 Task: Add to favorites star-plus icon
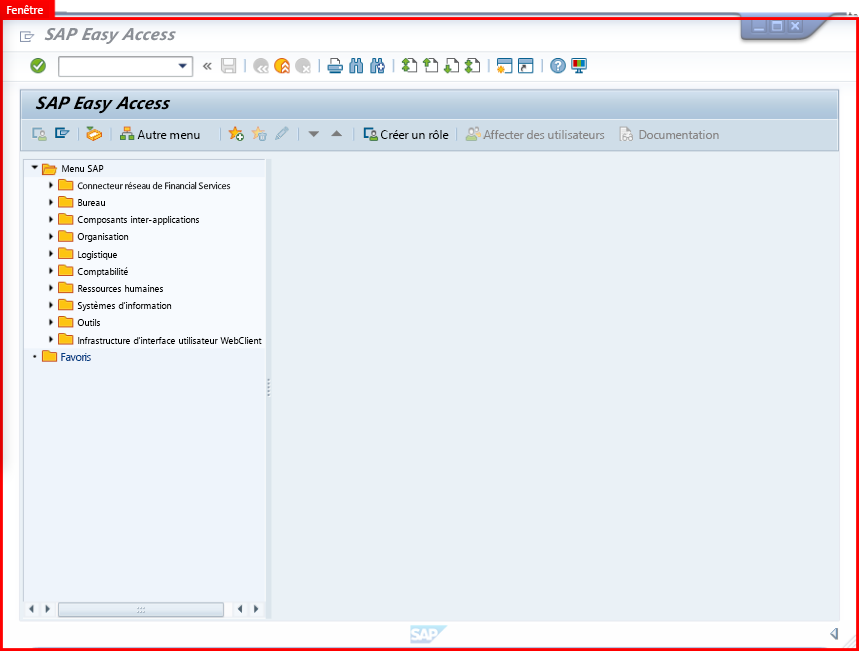(236, 134)
